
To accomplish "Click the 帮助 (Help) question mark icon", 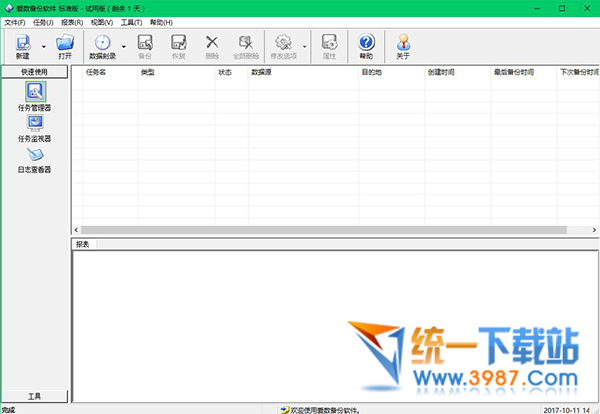I will click(366, 43).
